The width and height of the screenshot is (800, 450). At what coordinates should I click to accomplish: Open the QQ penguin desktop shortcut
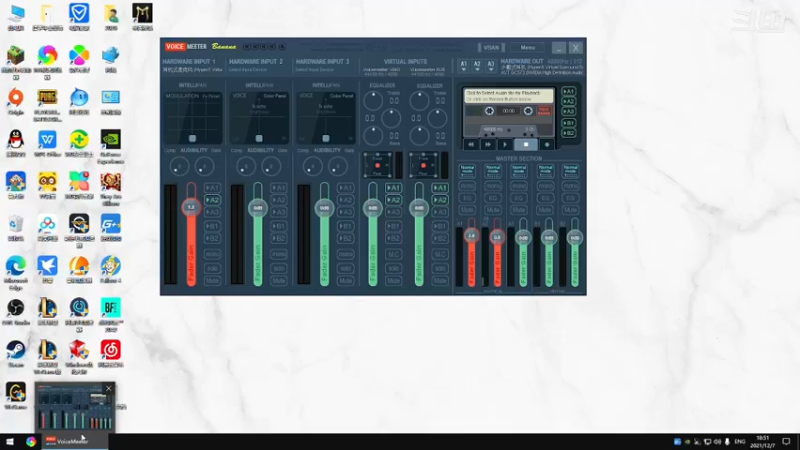16,143
